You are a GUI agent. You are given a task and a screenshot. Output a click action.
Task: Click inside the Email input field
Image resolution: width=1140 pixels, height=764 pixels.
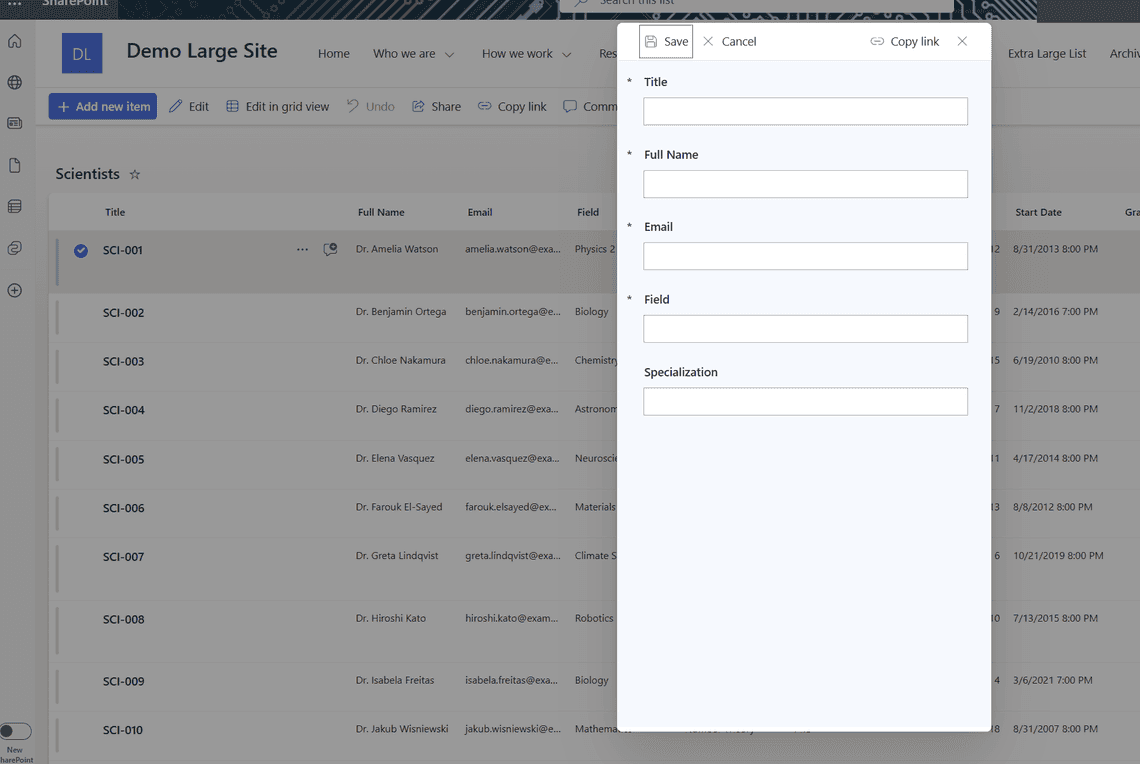[805, 256]
